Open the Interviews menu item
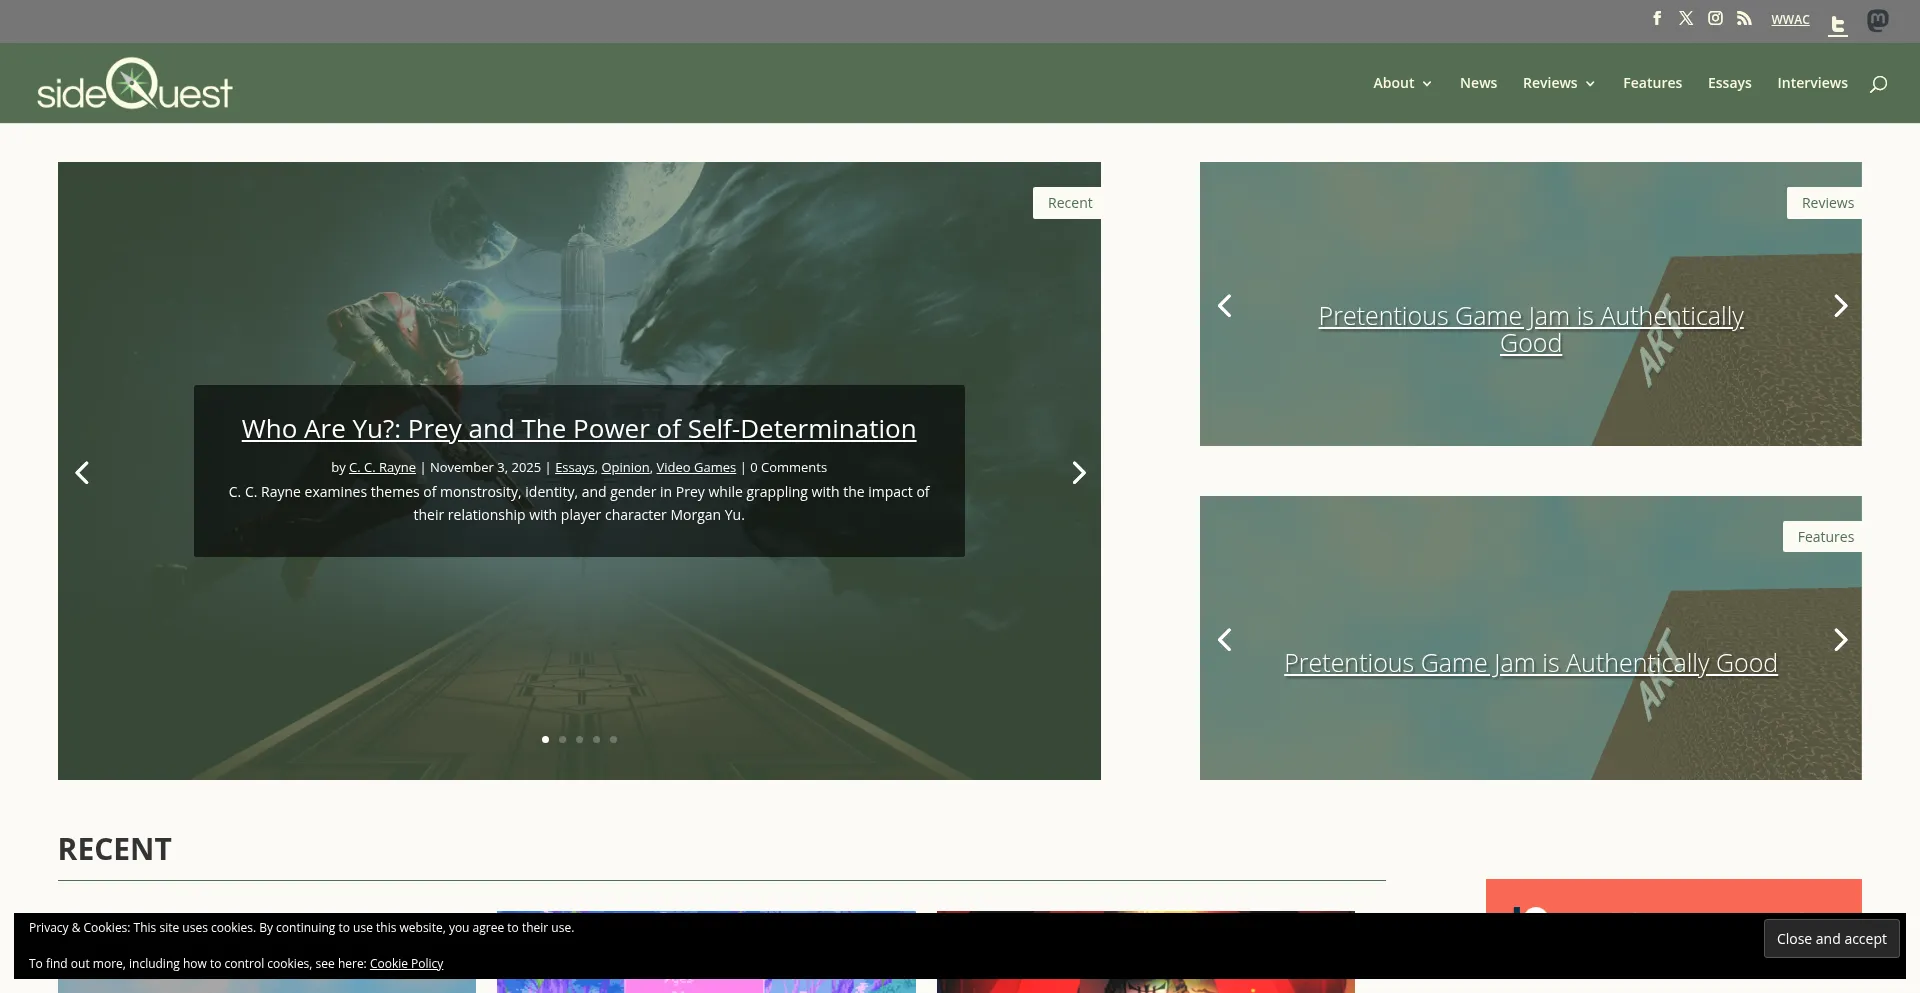 tap(1812, 83)
